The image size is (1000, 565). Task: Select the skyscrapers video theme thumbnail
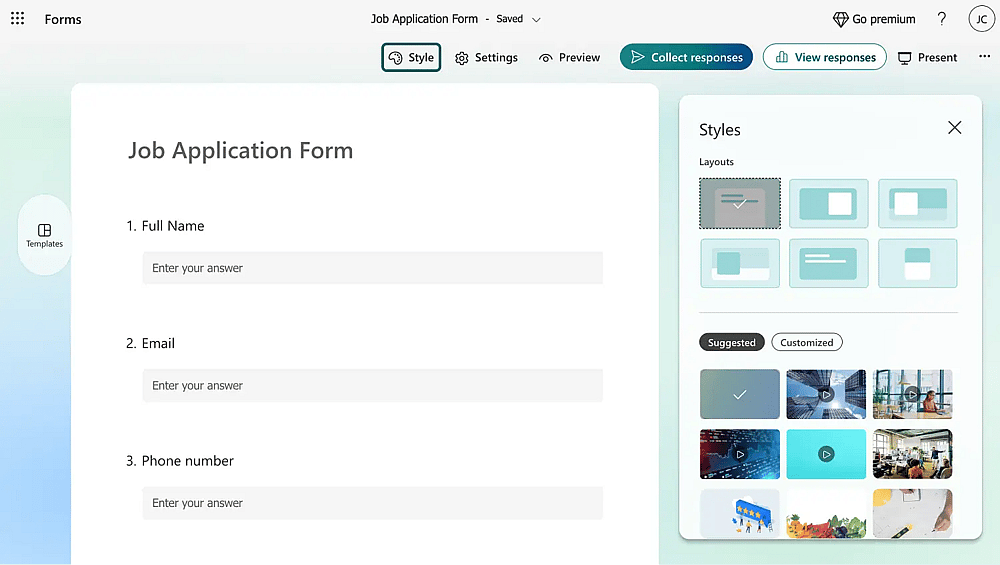(826, 394)
